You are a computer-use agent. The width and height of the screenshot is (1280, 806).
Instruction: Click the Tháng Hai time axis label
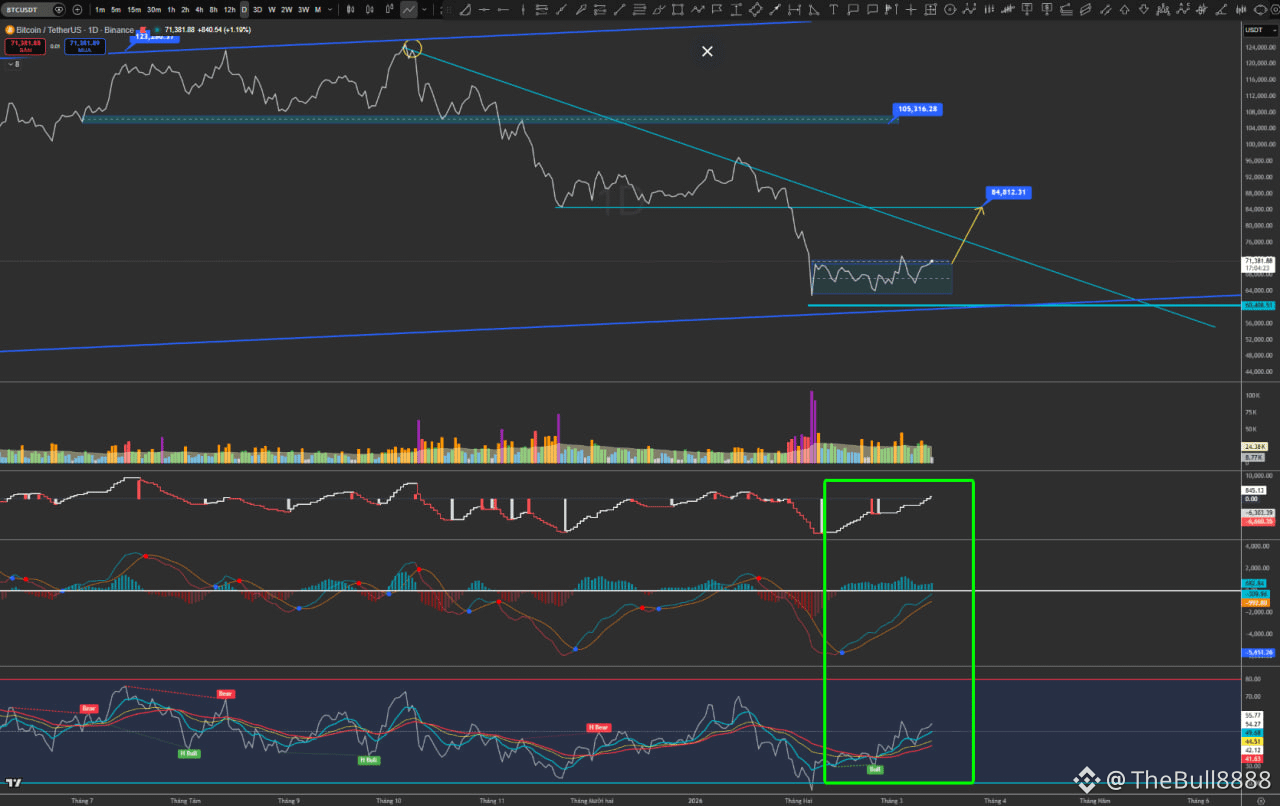tap(798, 800)
